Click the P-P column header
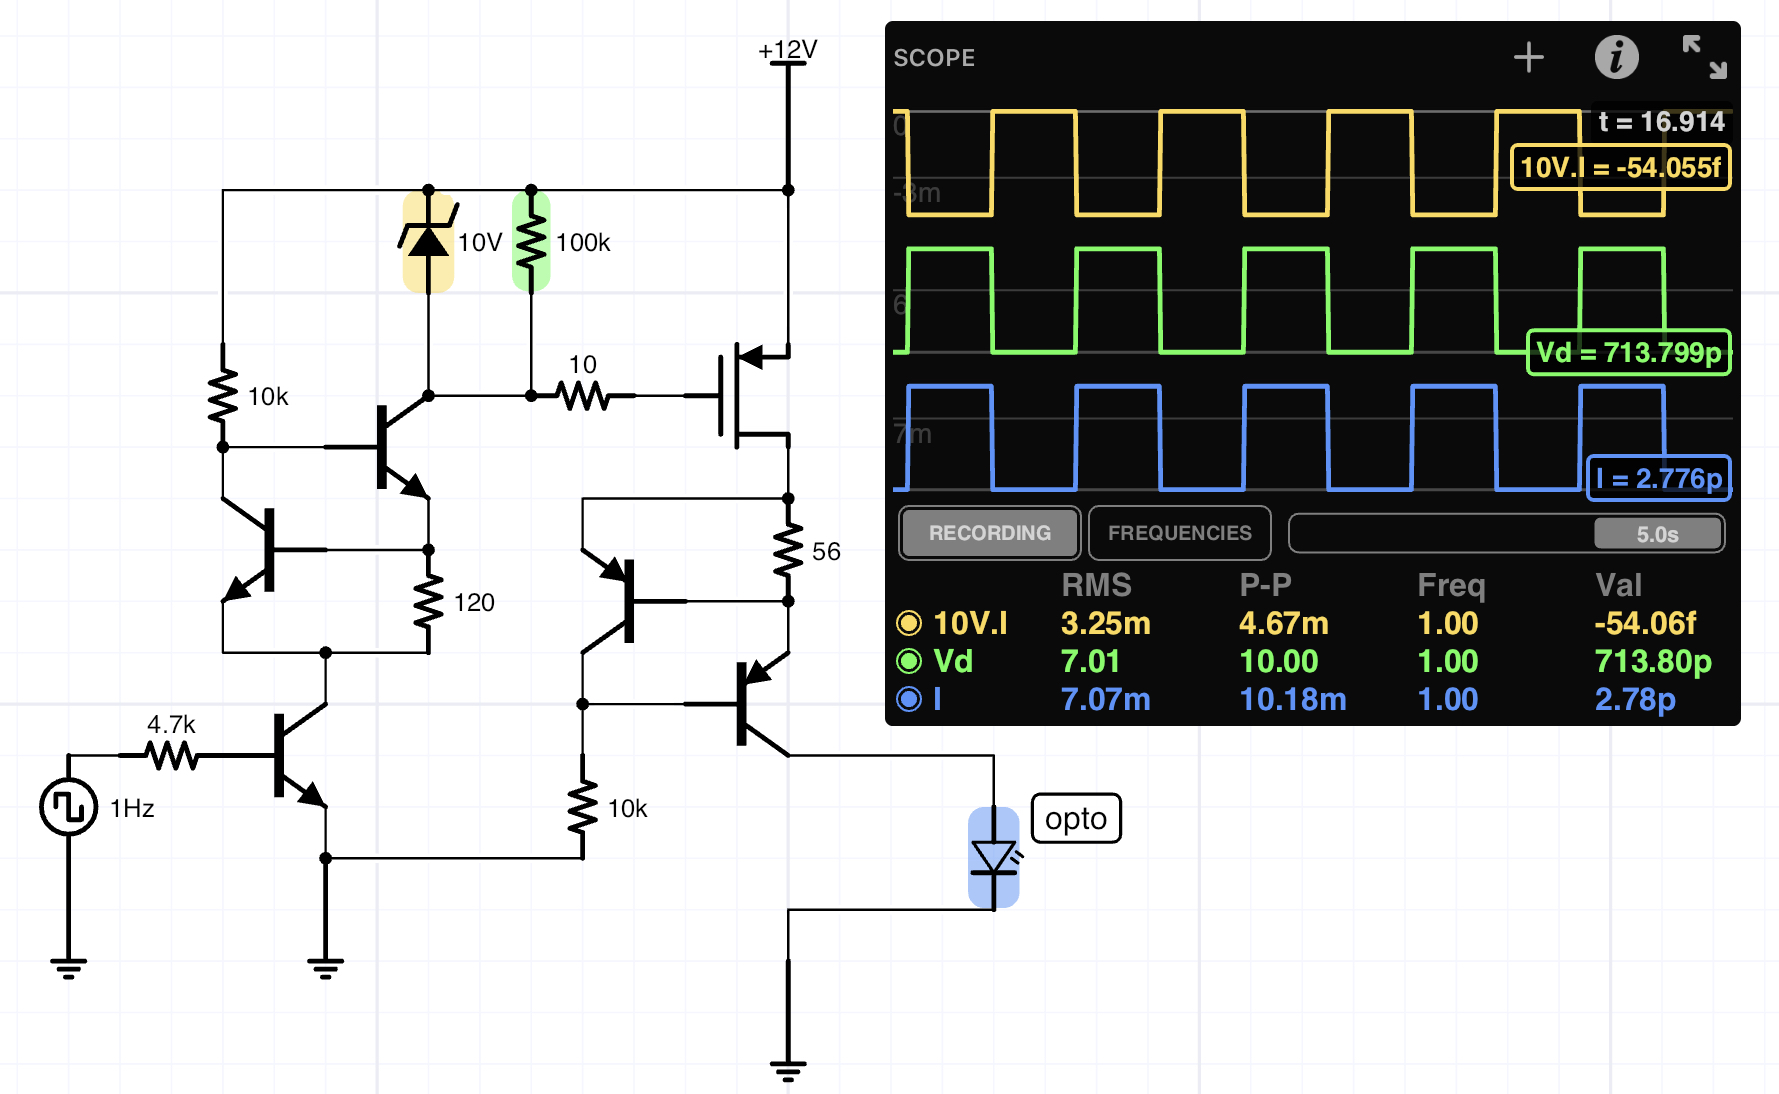Viewport: 1779px width, 1094px height. [x=1266, y=585]
